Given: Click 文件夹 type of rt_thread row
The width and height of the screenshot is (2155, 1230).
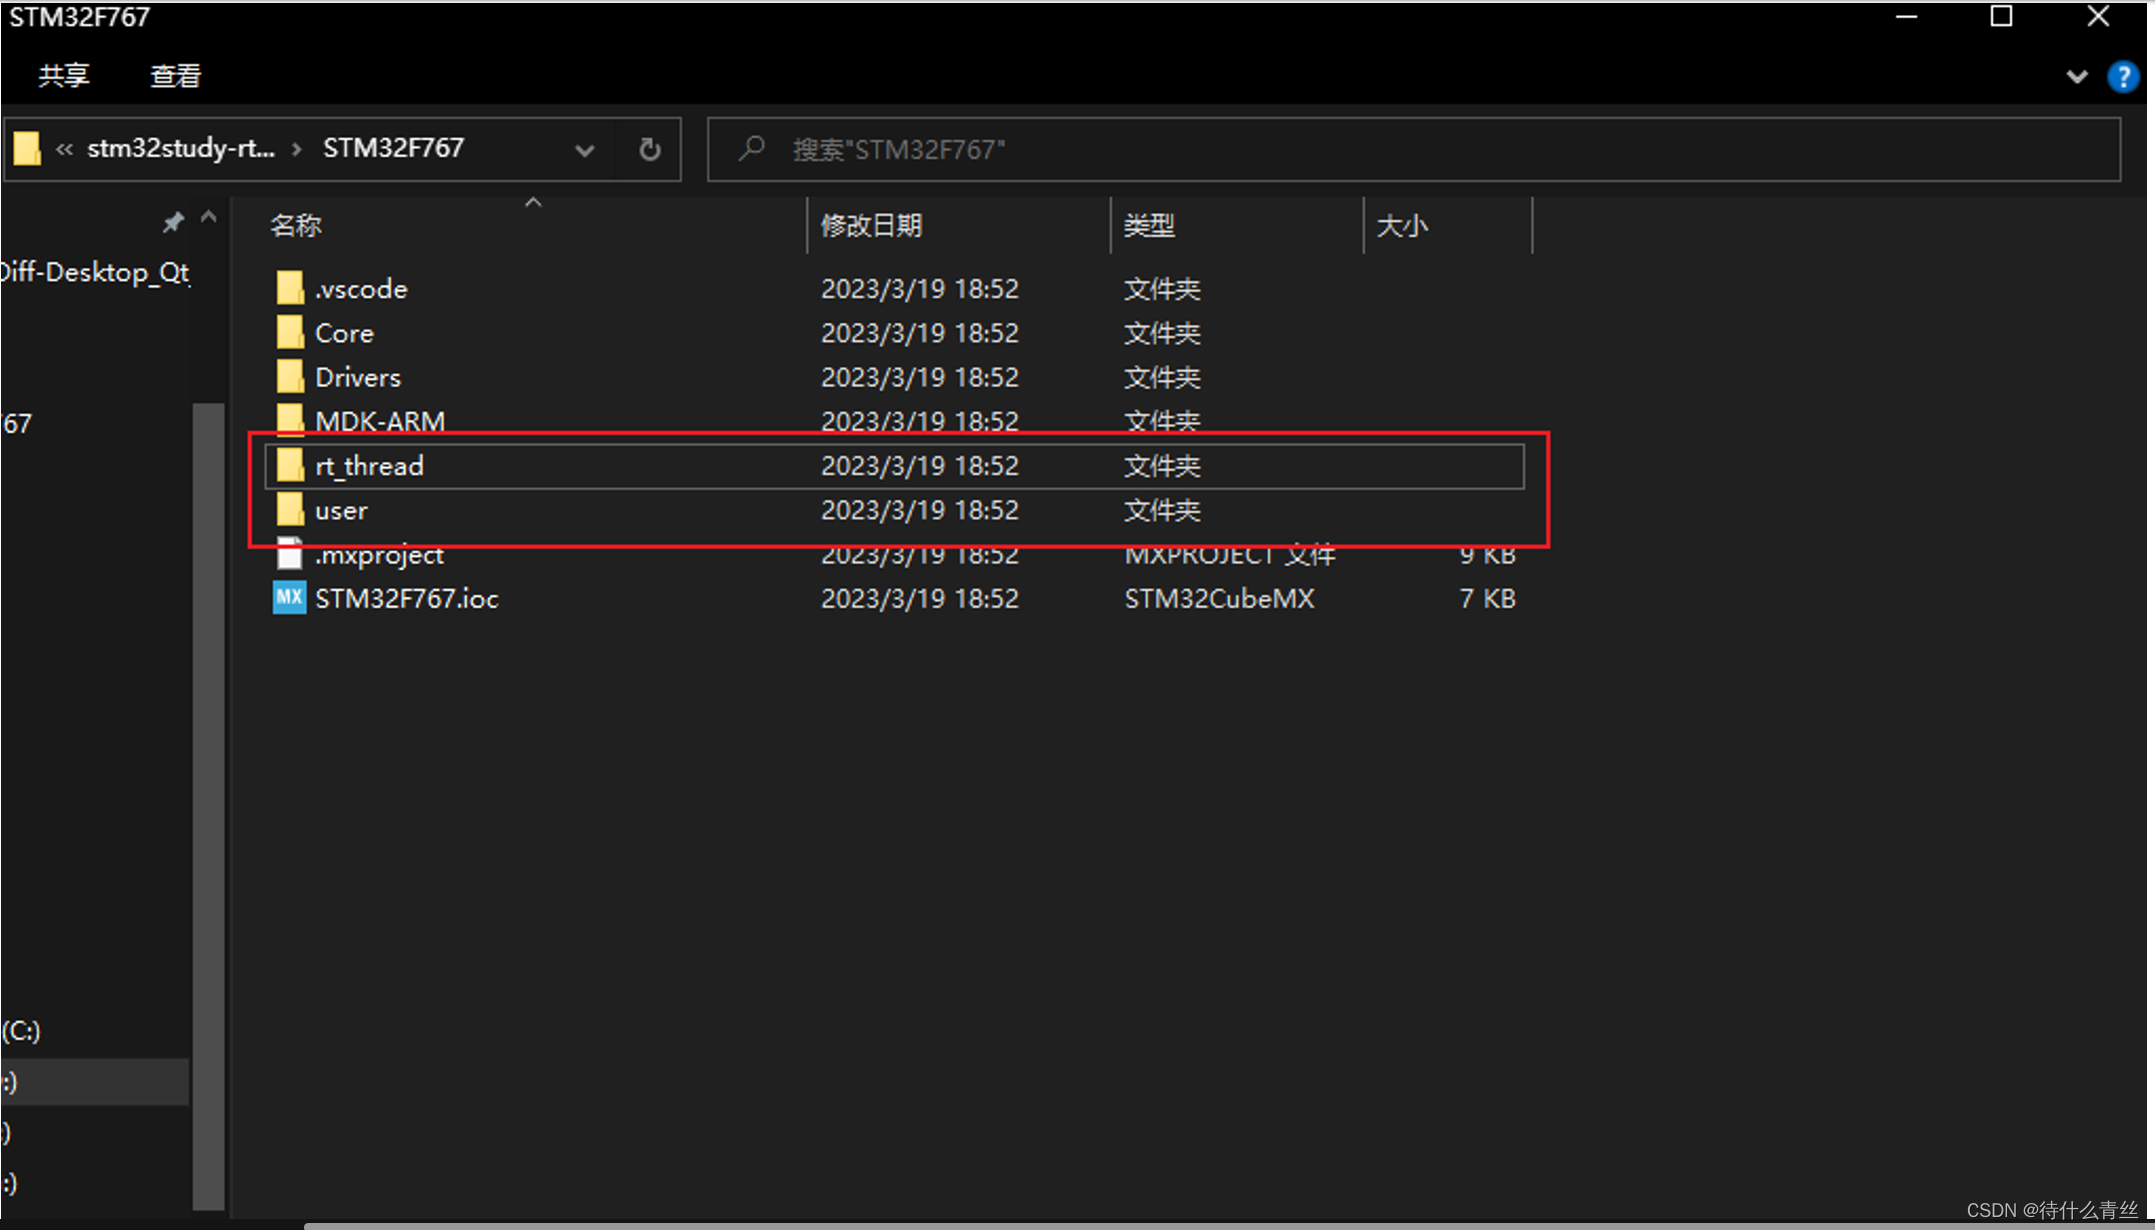Looking at the screenshot, I should (x=1161, y=466).
